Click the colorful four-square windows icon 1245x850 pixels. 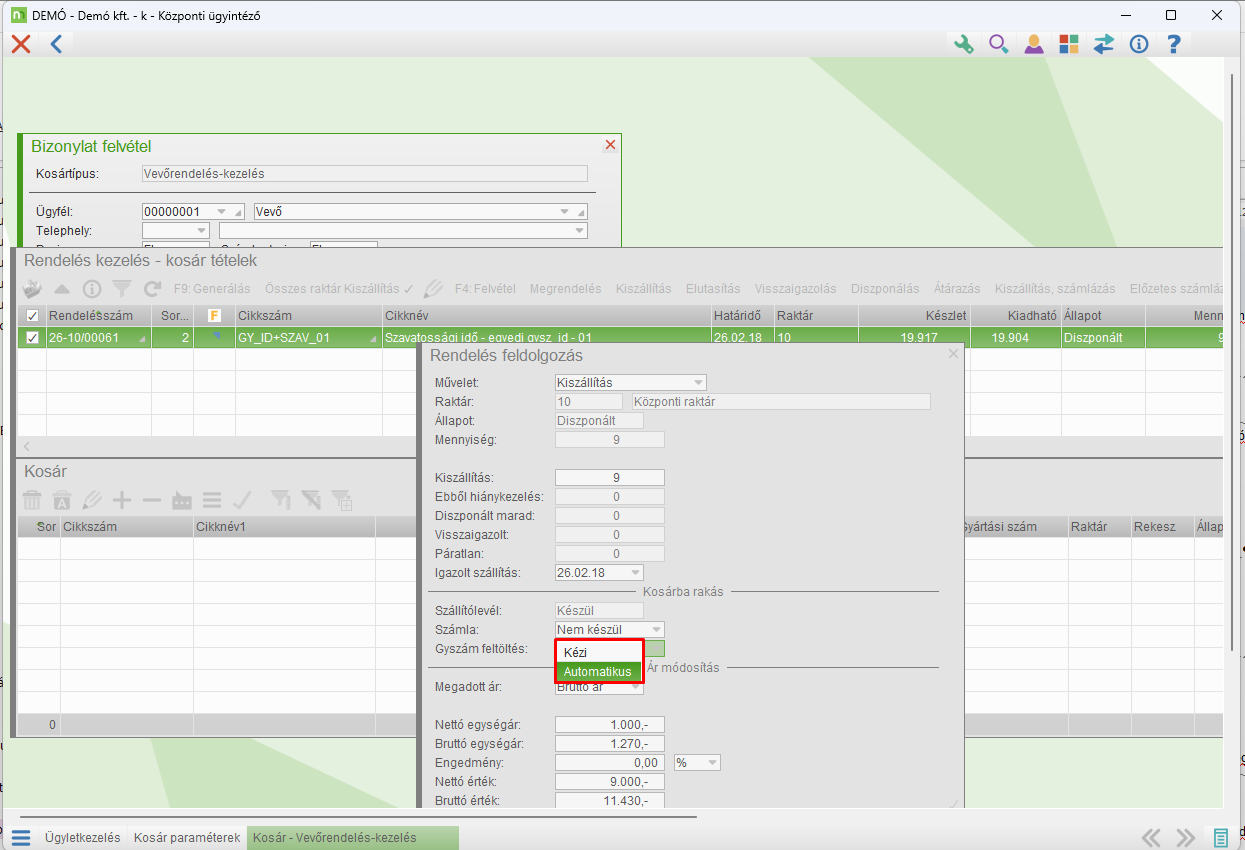(1069, 44)
